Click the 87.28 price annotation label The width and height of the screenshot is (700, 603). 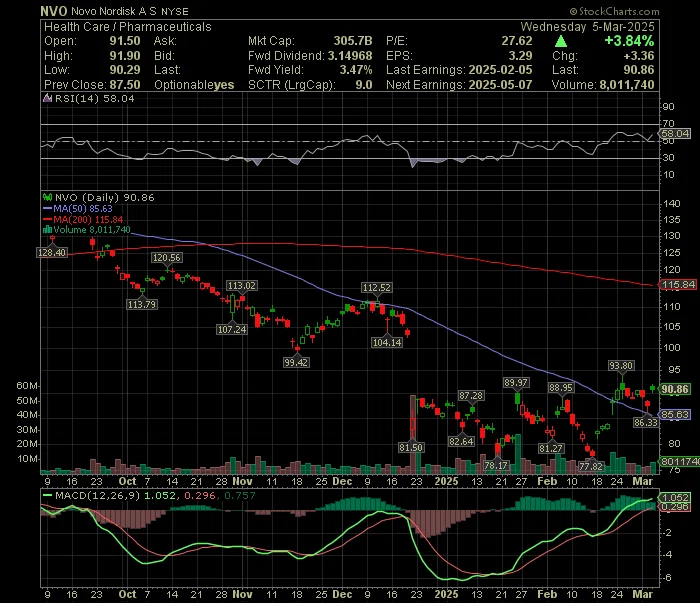[471, 396]
